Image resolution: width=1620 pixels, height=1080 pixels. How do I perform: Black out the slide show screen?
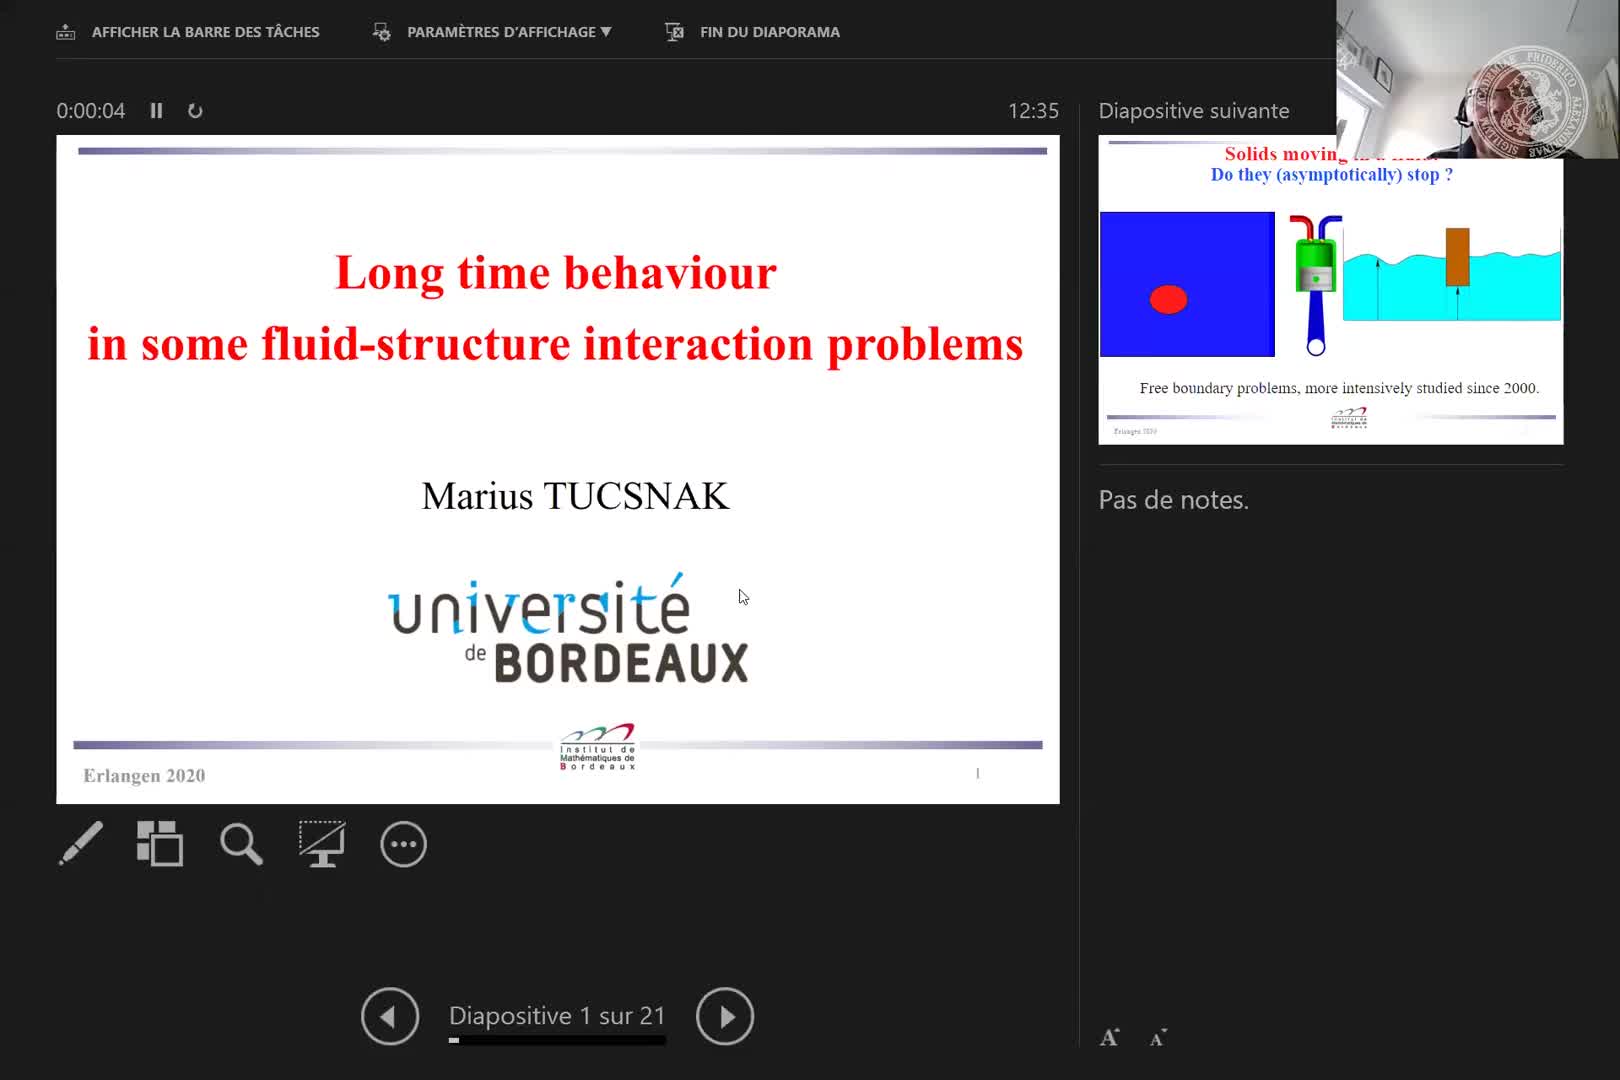click(x=321, y=843)
